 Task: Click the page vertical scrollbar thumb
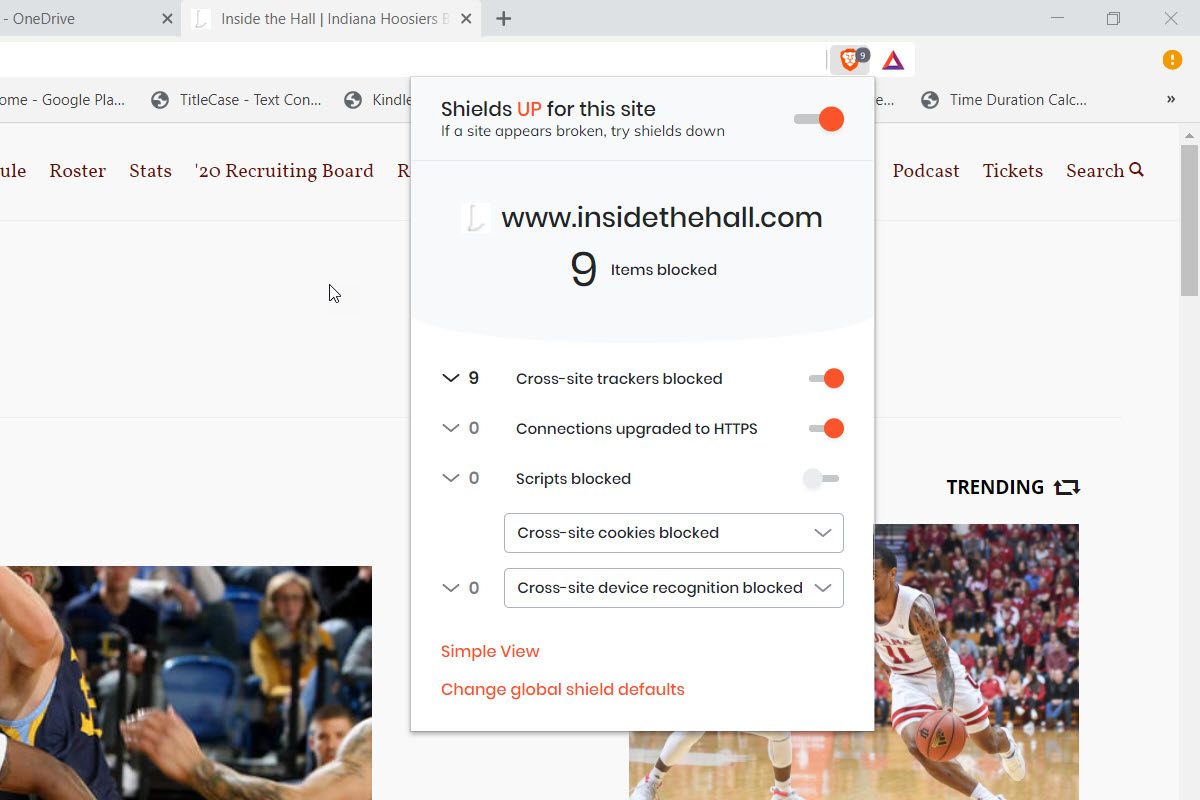coord(1189,220)
